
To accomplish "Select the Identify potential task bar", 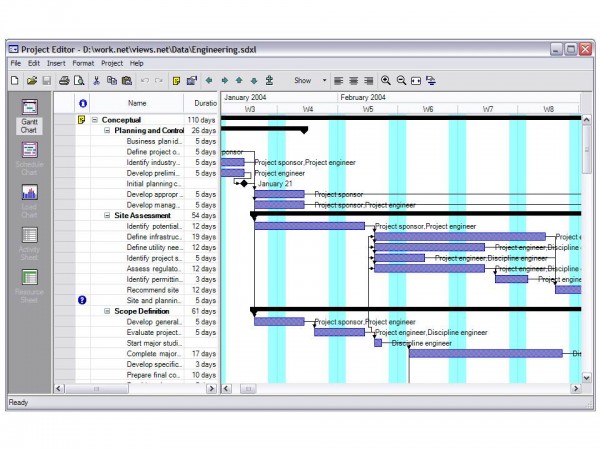I will [310, 226].
